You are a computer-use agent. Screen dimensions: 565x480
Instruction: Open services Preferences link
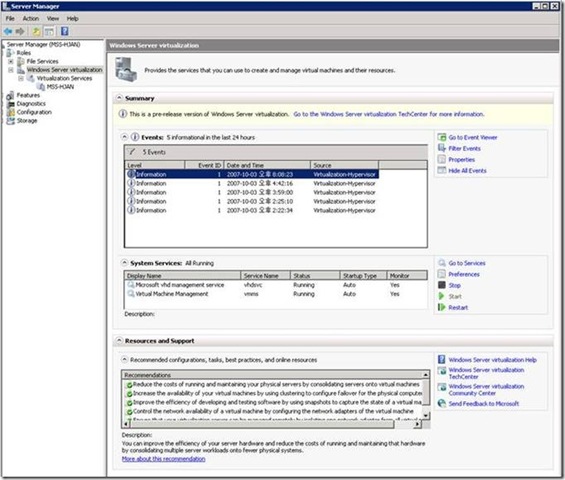coord(464,274)
